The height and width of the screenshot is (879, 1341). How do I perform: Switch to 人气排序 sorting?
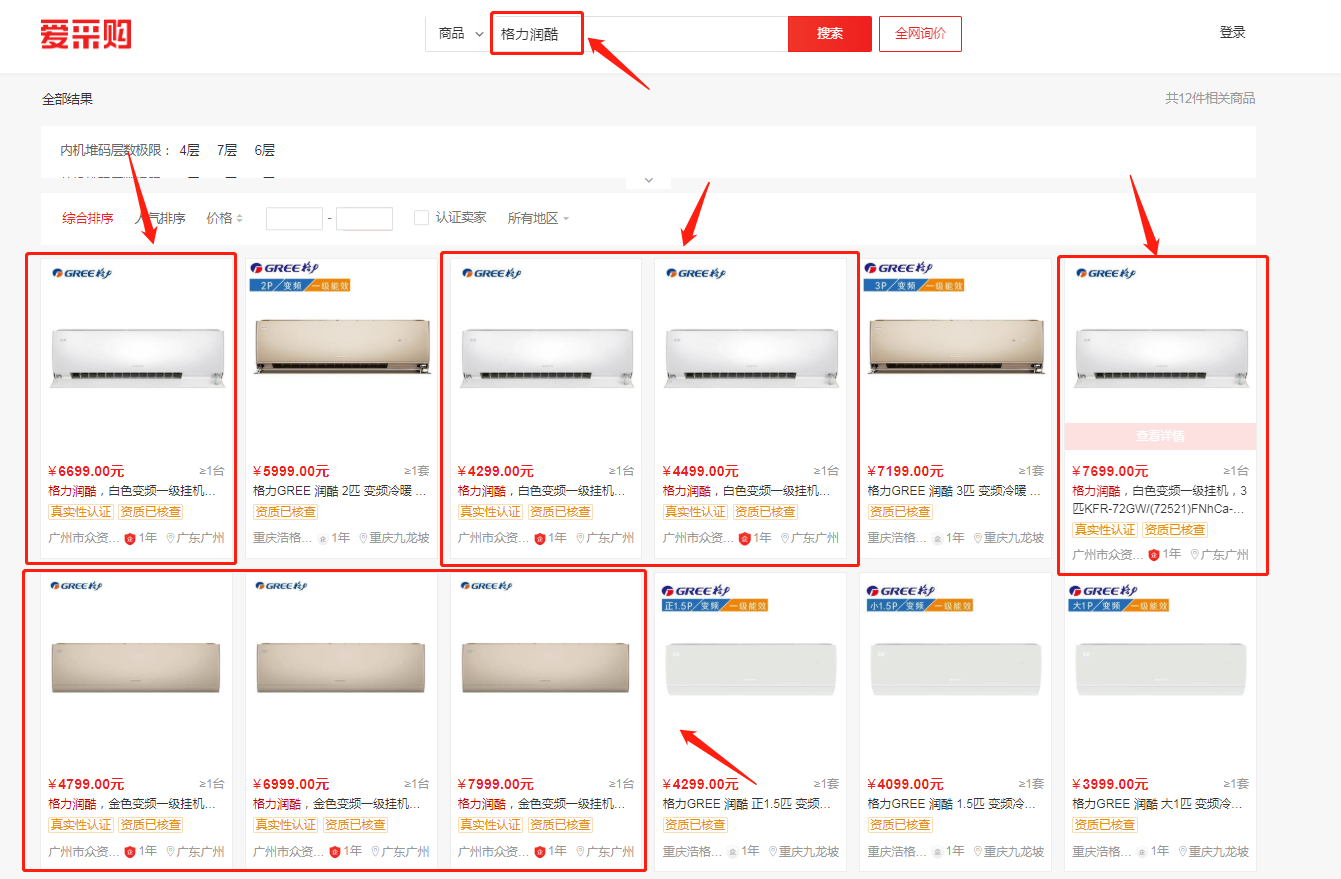tap(161, 217)
